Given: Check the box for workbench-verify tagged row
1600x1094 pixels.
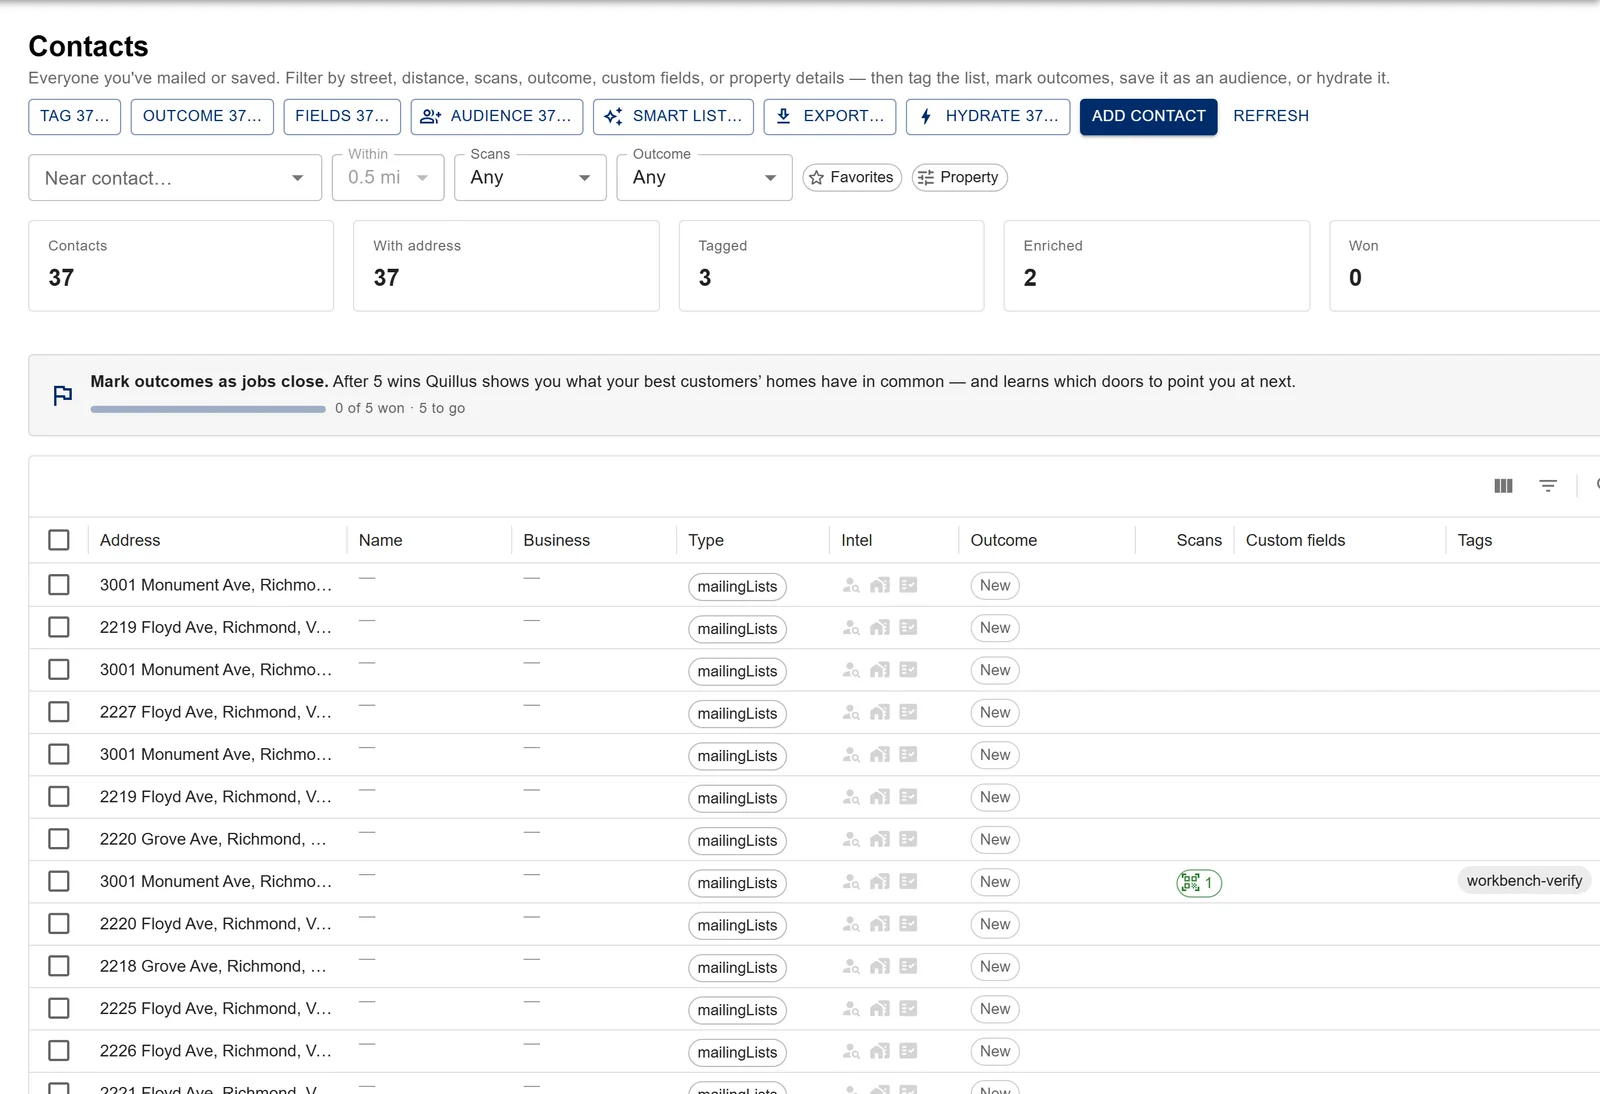Looking at the screenshot, I should (x=59, y=881).
